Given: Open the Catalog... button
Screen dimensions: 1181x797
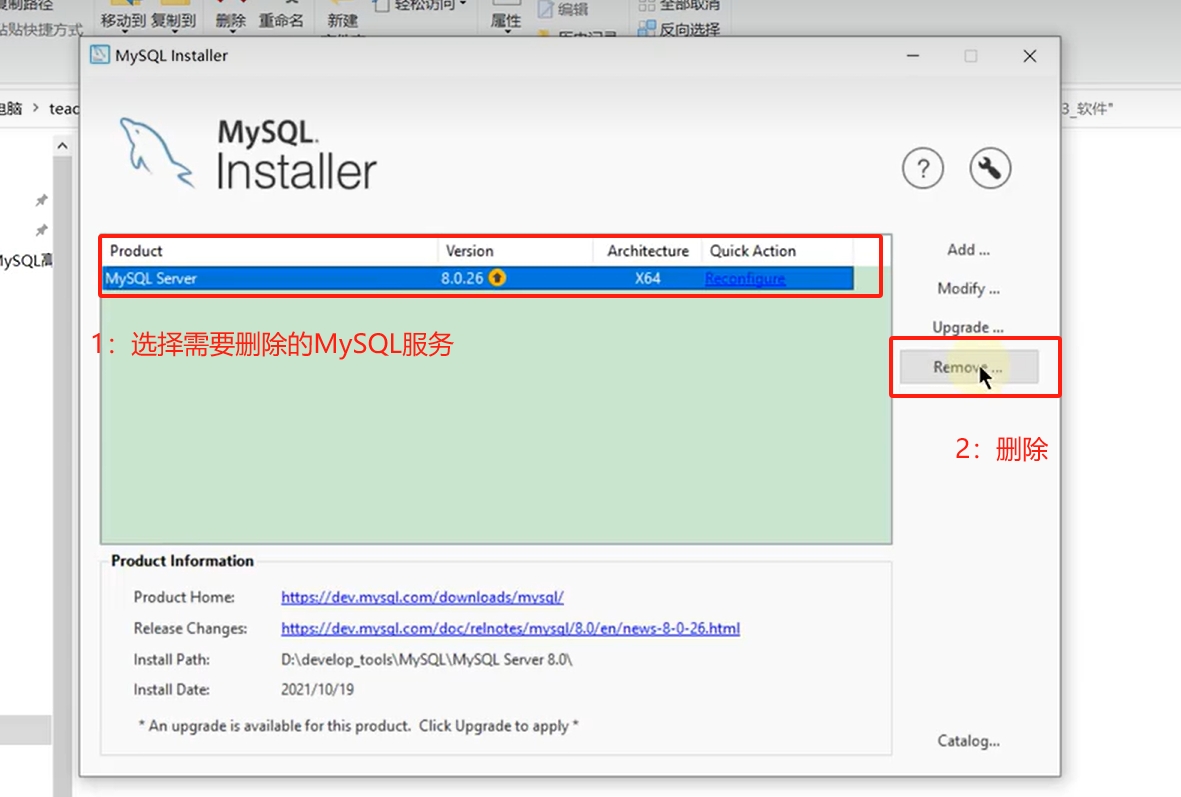Looking at the screenshot, I should point(969,741).
